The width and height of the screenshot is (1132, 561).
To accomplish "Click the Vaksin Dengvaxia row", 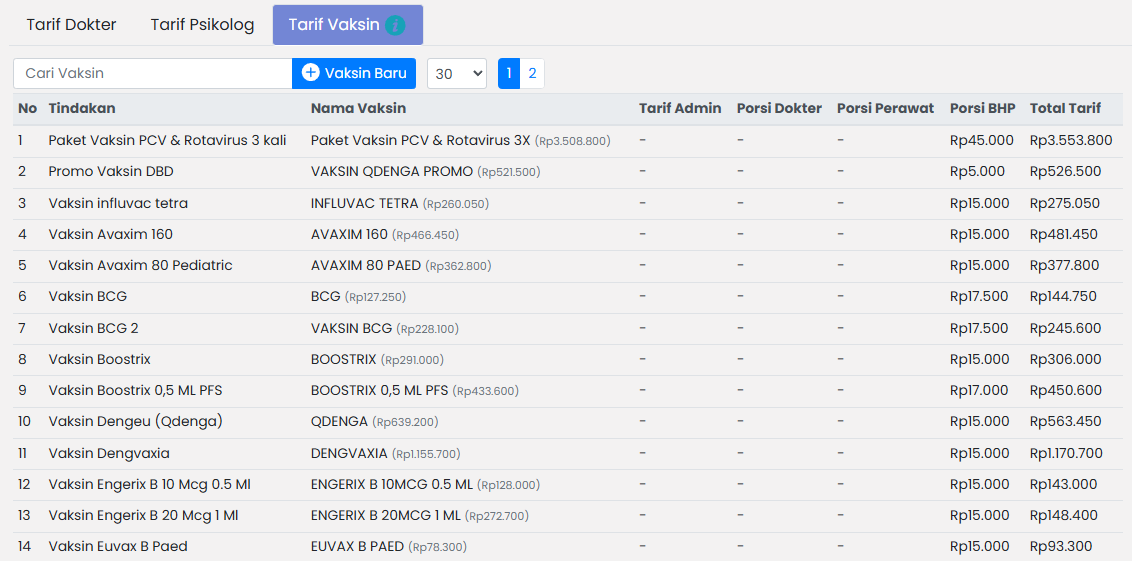I will 109,453.
